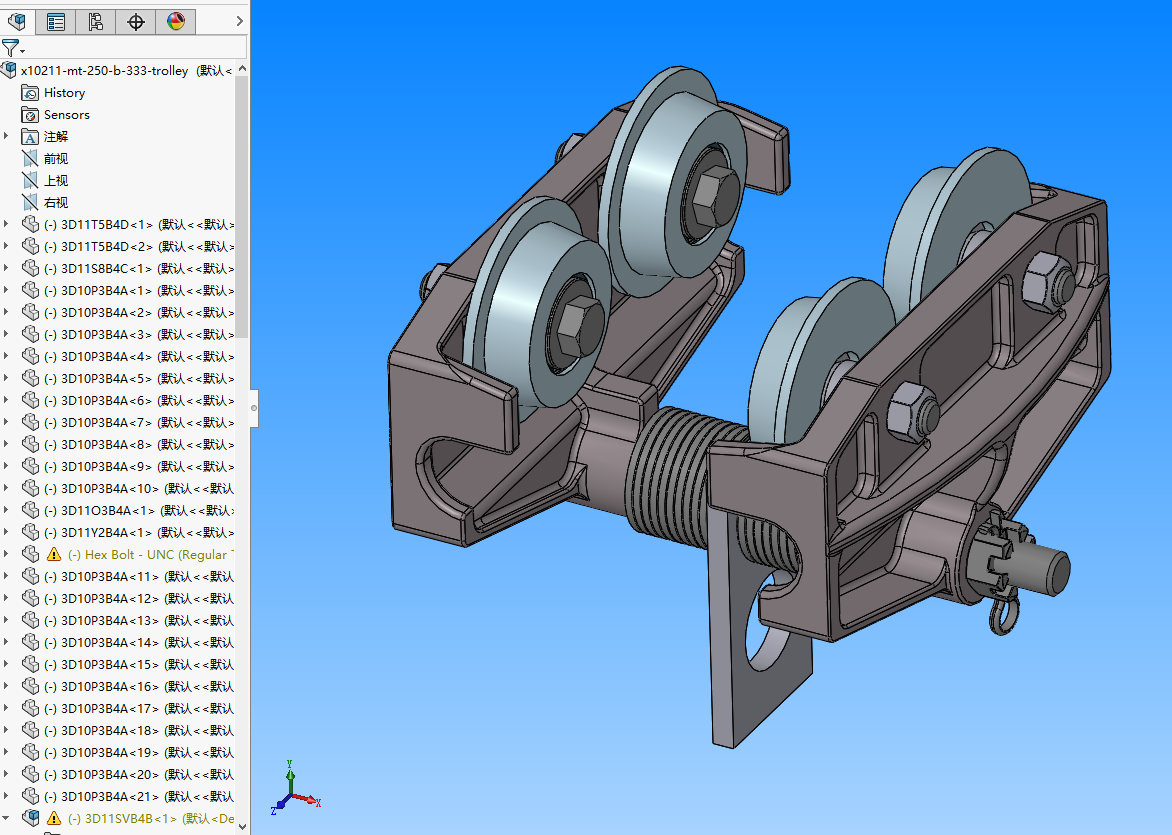
Task: Expand hidden manager tabs with the chevron arrow
Action: (x=239, y=21)
